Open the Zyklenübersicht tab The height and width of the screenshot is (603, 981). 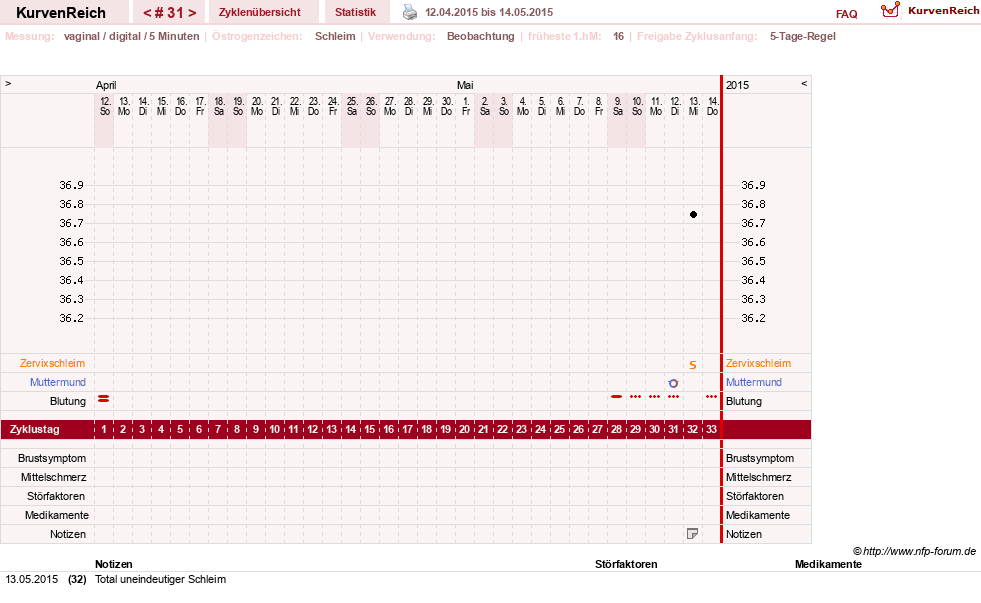[260, 12]
